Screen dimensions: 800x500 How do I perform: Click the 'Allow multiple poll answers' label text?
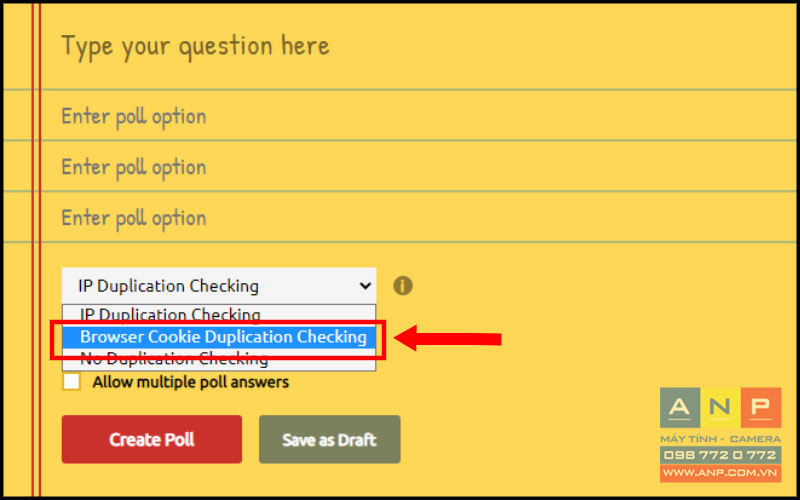coord(190,382)
